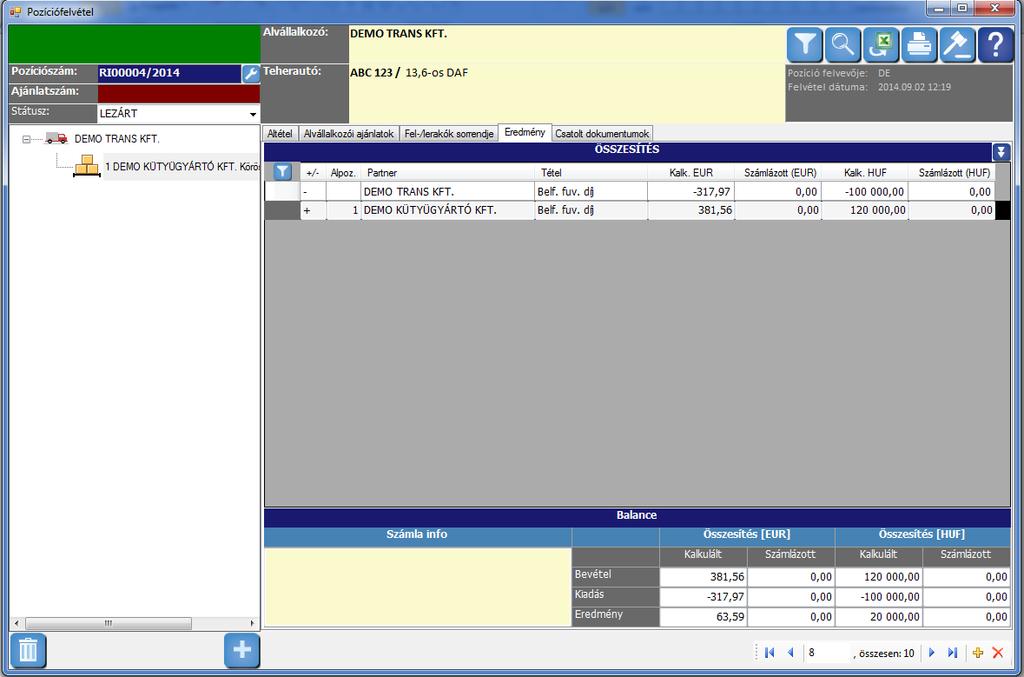Go to the first record
Image resolution: width=1024 pixels, height=677 pixels.
click(x=769, y=652)
